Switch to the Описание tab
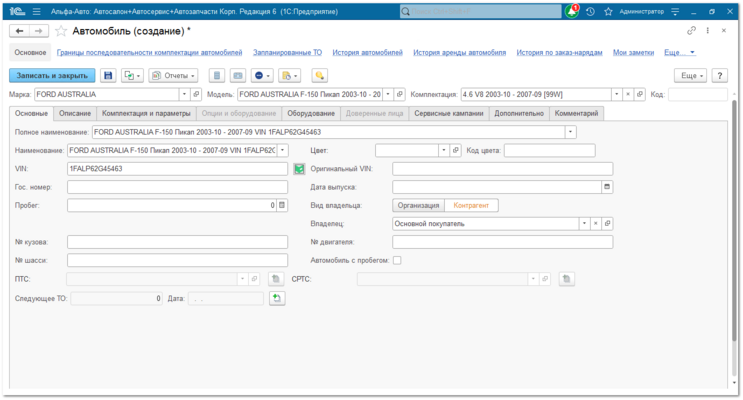The width and height of the screenshot is (743, 400). click(75, 113)
